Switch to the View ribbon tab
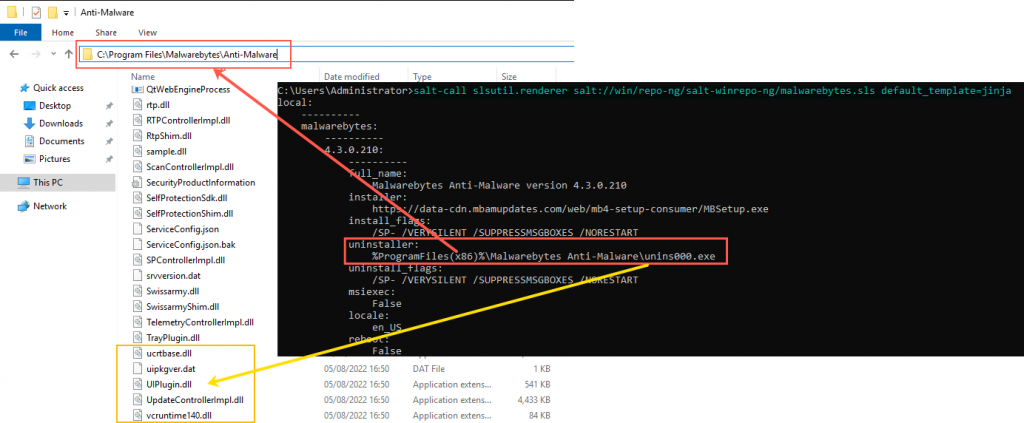 tap(148, 32)
